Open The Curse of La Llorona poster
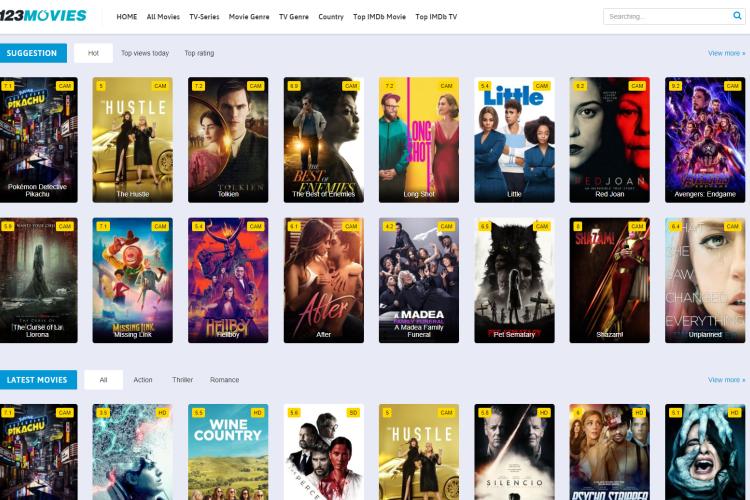Image resolution: width=750 pixels, height=500 pixels. tap(38, 280)
